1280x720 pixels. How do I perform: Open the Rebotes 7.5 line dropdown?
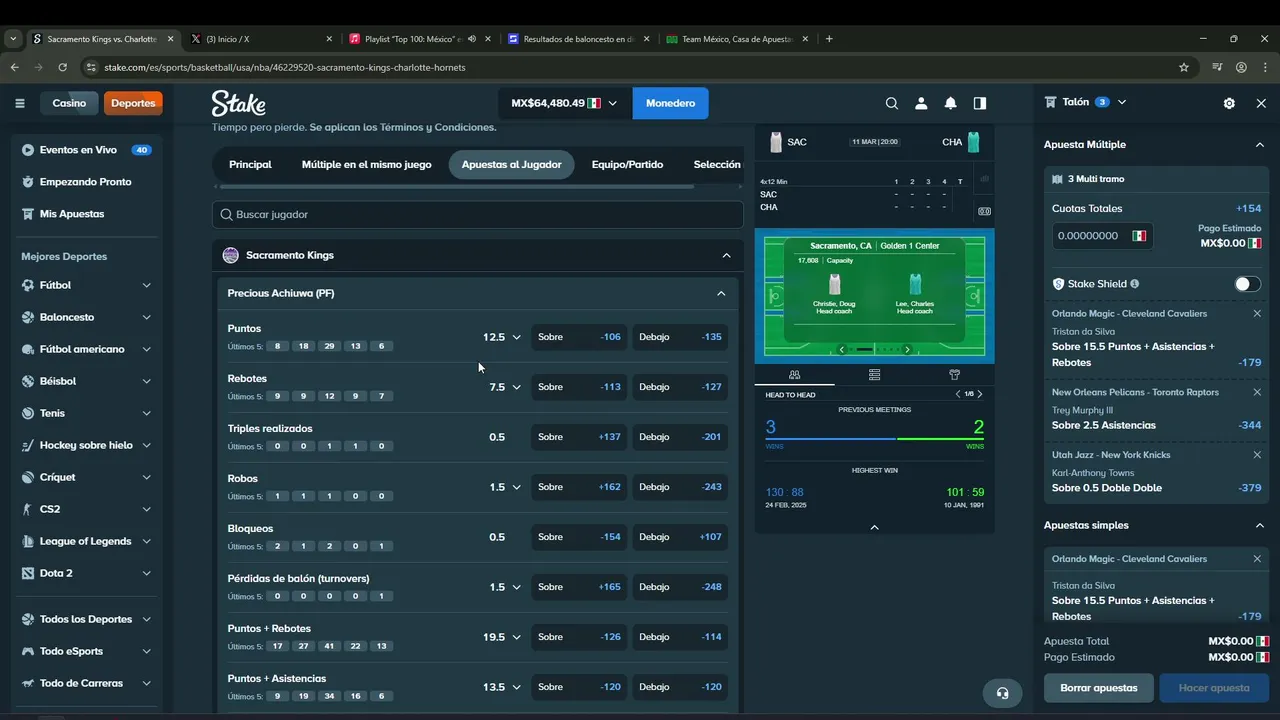tap(505, 387)
